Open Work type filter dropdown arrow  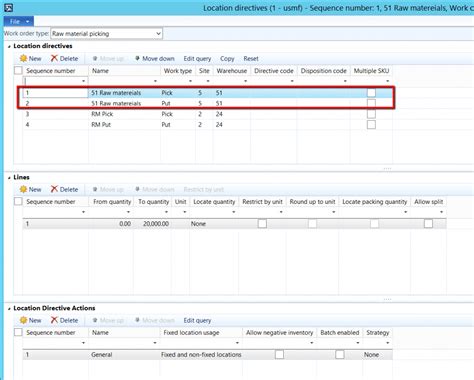tap(190, 81)
